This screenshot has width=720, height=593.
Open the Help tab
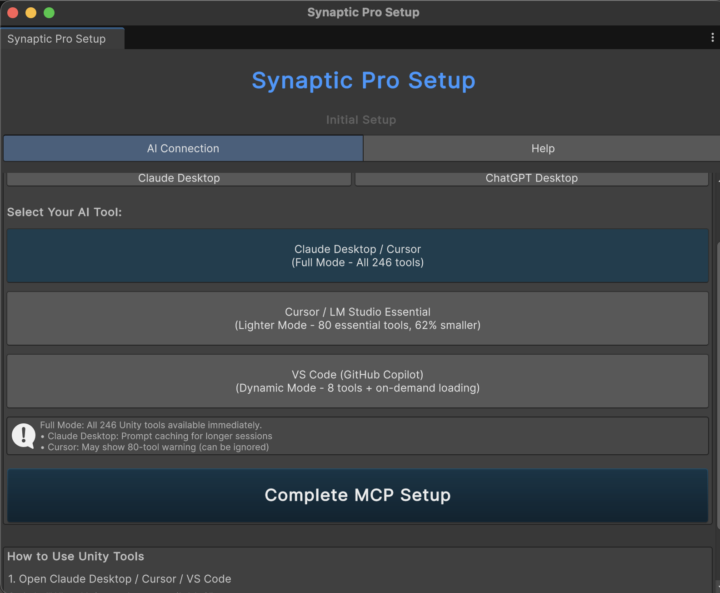point(542,148)
